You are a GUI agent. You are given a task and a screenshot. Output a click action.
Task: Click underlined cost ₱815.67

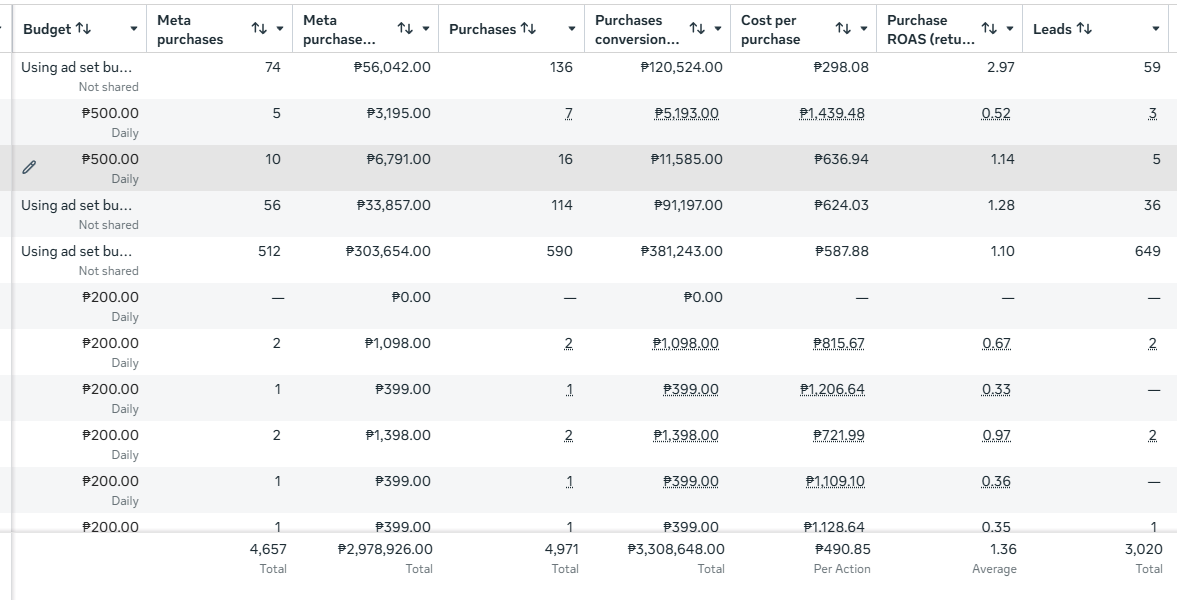pyautogui.click(x=838, y=343)
